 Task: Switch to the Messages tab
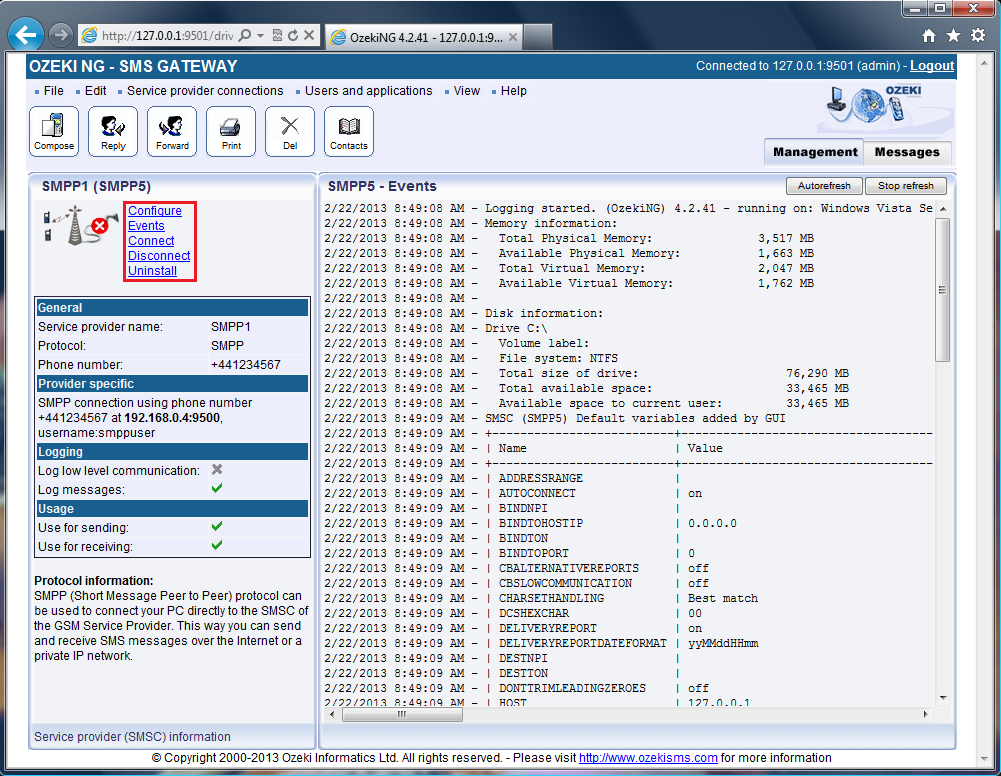pyautogui.click(x=907, y=152)
